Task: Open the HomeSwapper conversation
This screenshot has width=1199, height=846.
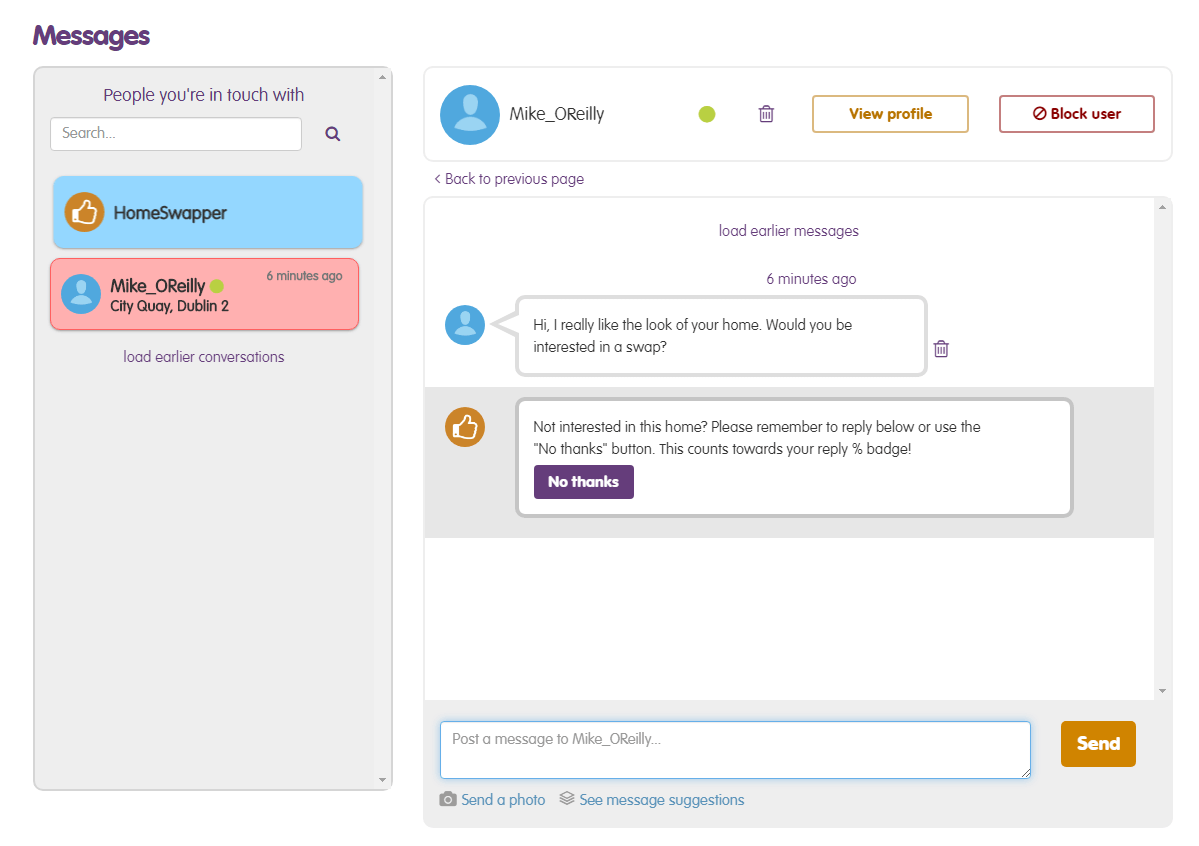Action: pyautogui.click(x=207, y=213)
